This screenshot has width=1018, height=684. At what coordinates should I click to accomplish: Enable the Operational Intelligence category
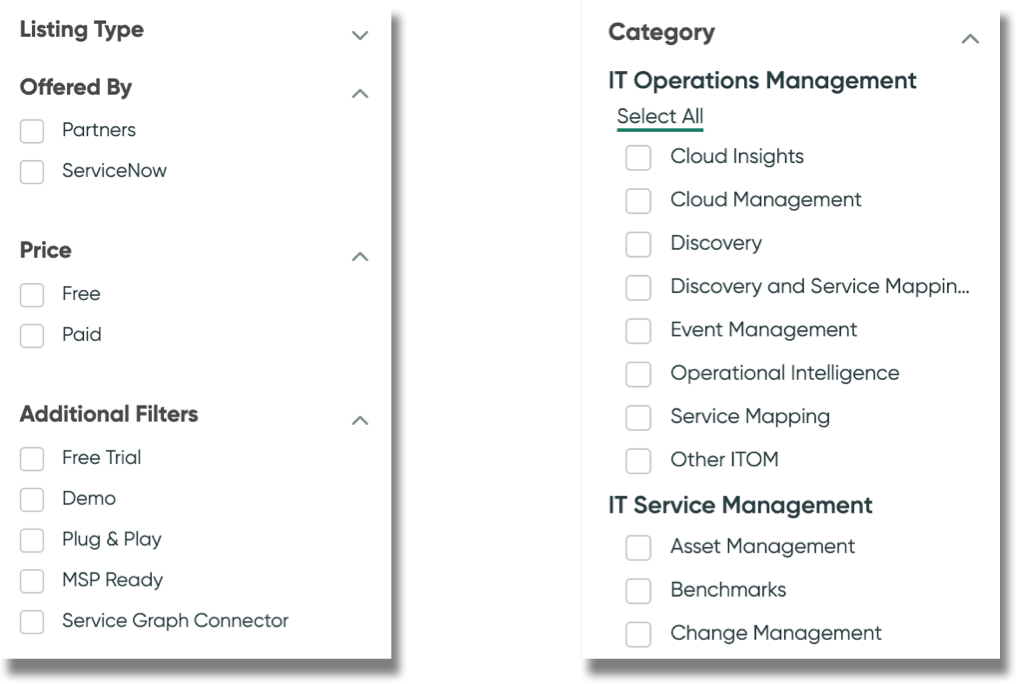click(638, 373)
